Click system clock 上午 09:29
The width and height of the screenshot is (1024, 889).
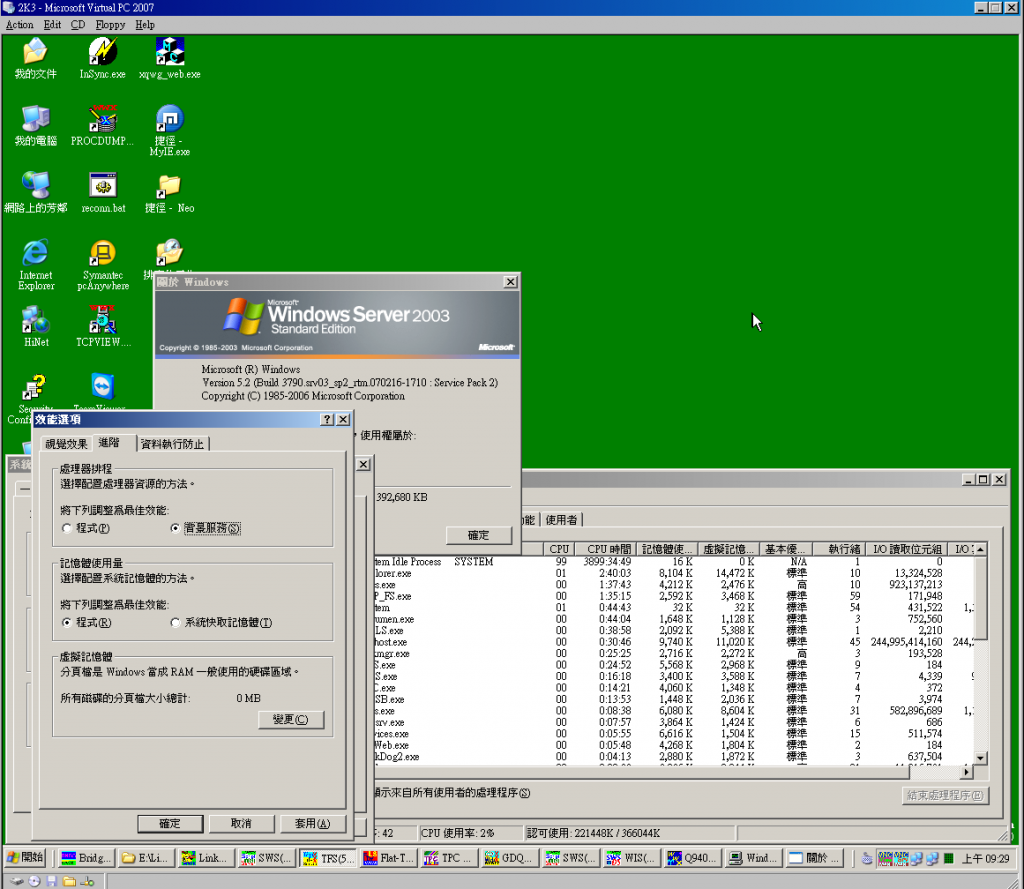pyautogui.click(x=985, y=858)
